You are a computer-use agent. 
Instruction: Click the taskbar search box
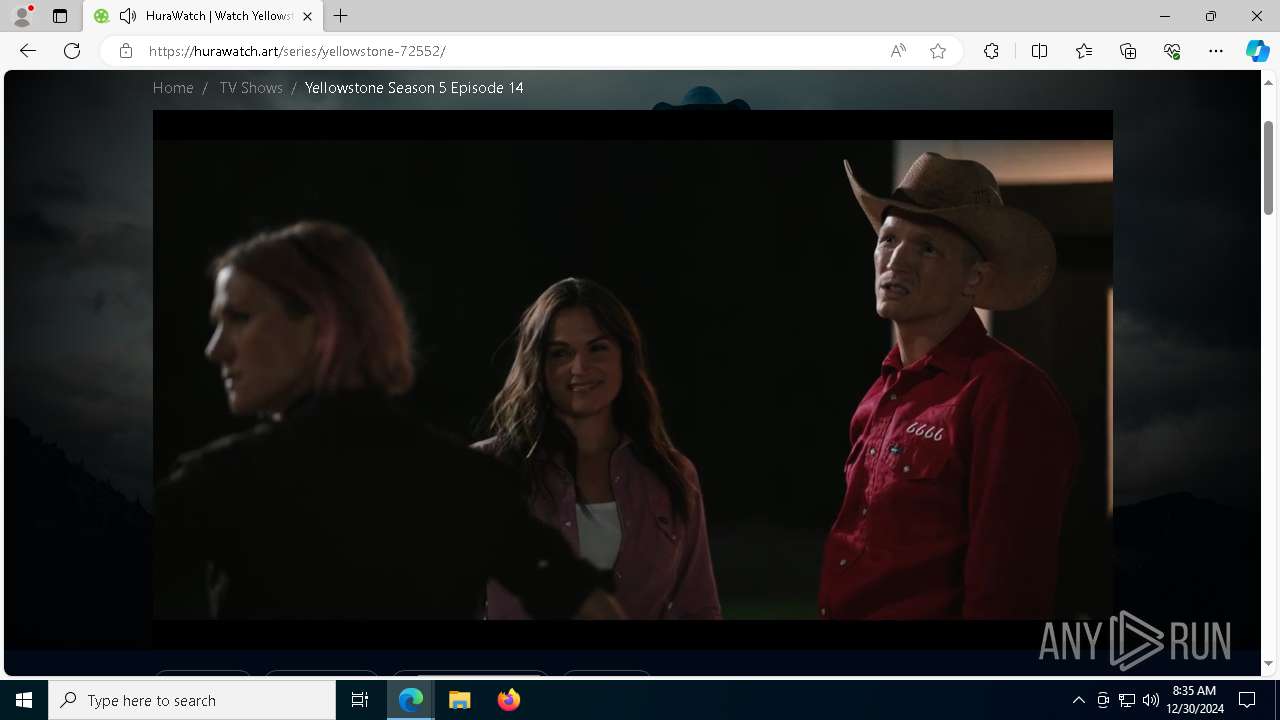tap(192, 700)
